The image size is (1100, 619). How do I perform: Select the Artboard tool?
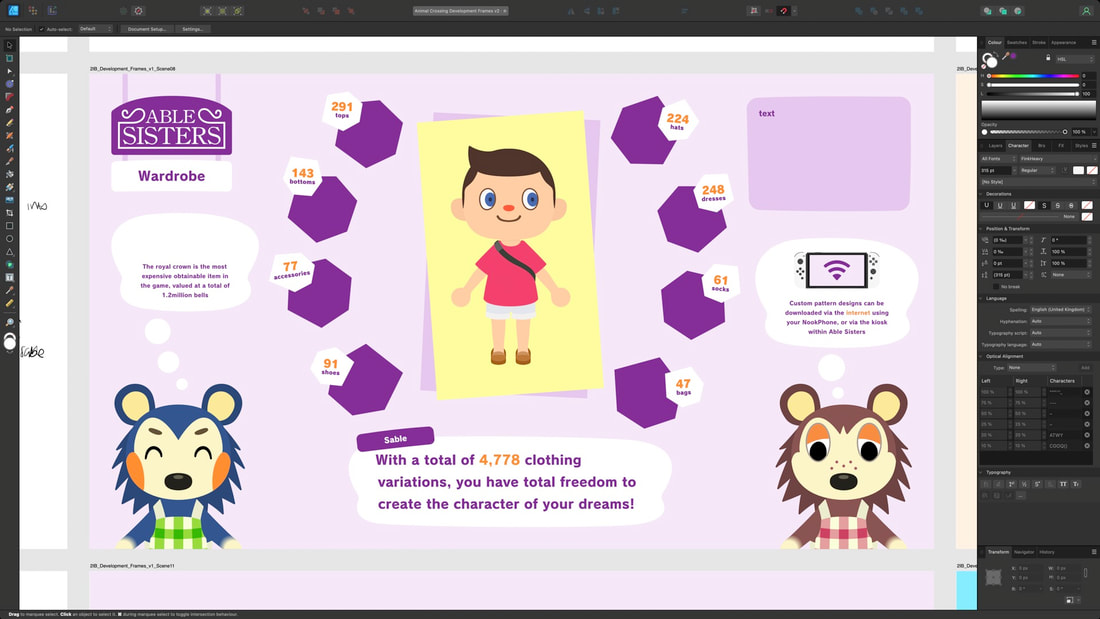pyautogui.click(x=9, y=58)
